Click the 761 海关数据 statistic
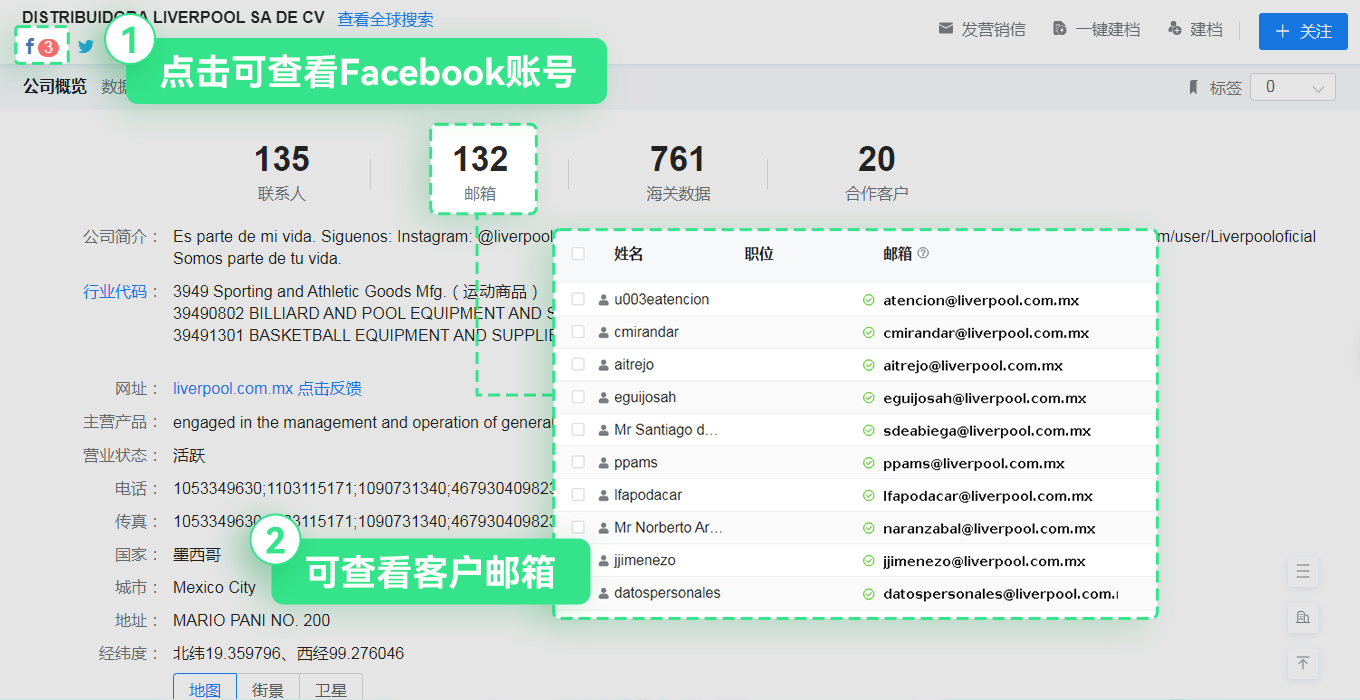 pos(678,171)
